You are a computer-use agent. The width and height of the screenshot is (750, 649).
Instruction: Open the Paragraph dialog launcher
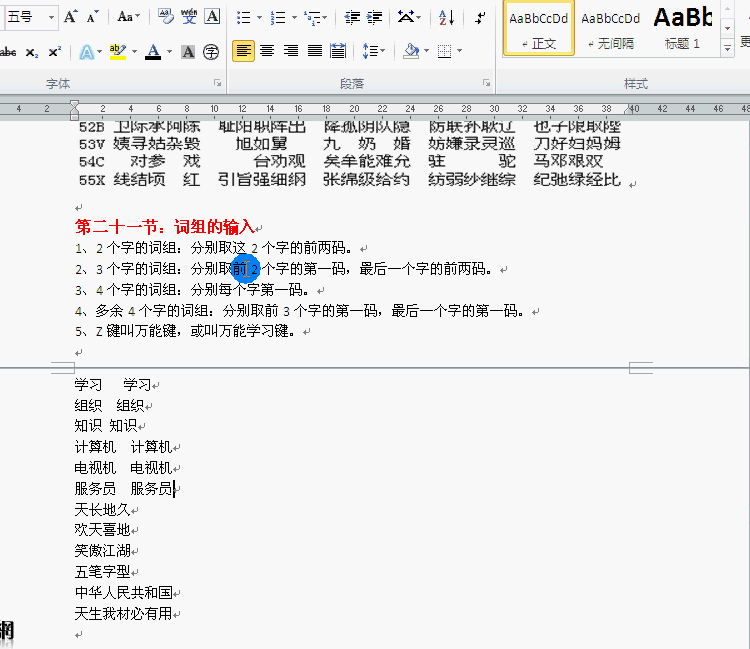tap(487, 83)
